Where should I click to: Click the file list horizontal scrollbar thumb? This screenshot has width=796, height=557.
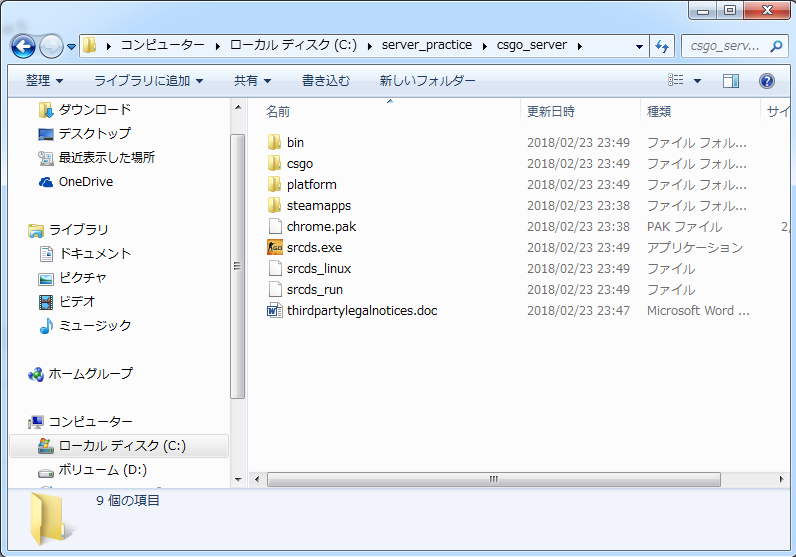tap(493, 479)
